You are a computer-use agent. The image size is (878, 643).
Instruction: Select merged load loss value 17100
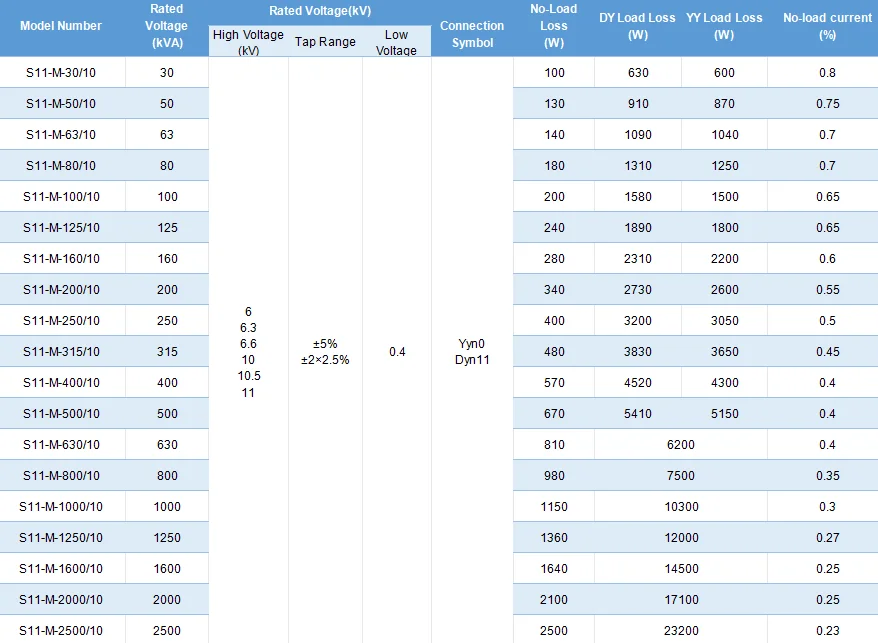pos(681,600)
